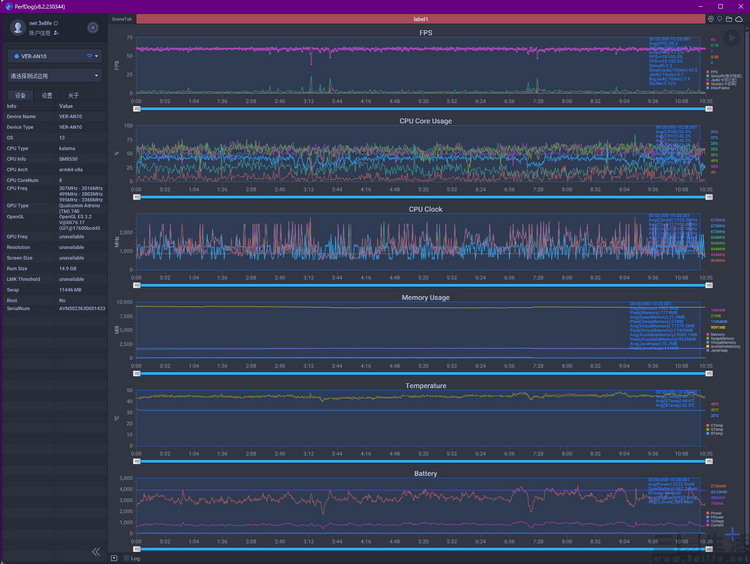Open the VER-AN10 device dropdown

pyautogui.click(x=55, y=56)
